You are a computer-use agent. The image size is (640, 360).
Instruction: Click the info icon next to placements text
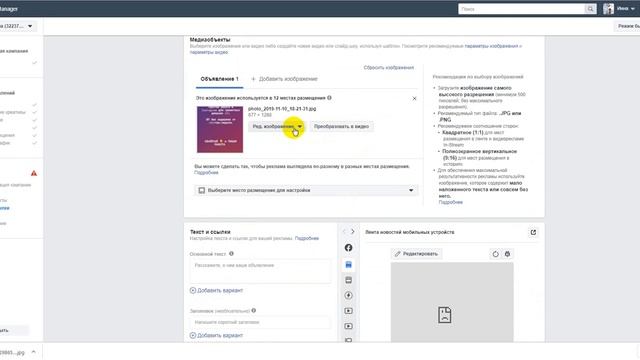(329, 98)
